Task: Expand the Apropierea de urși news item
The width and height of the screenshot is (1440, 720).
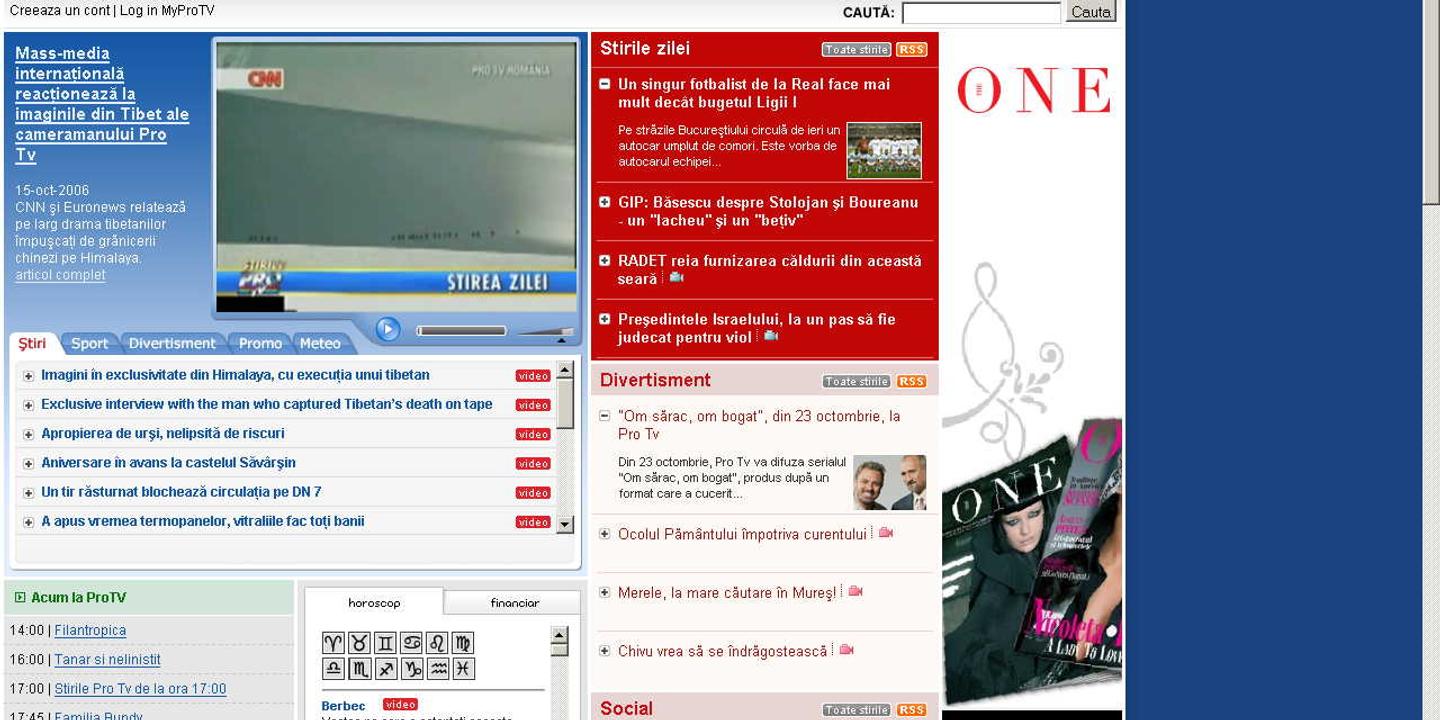Action: coord(28,434)
